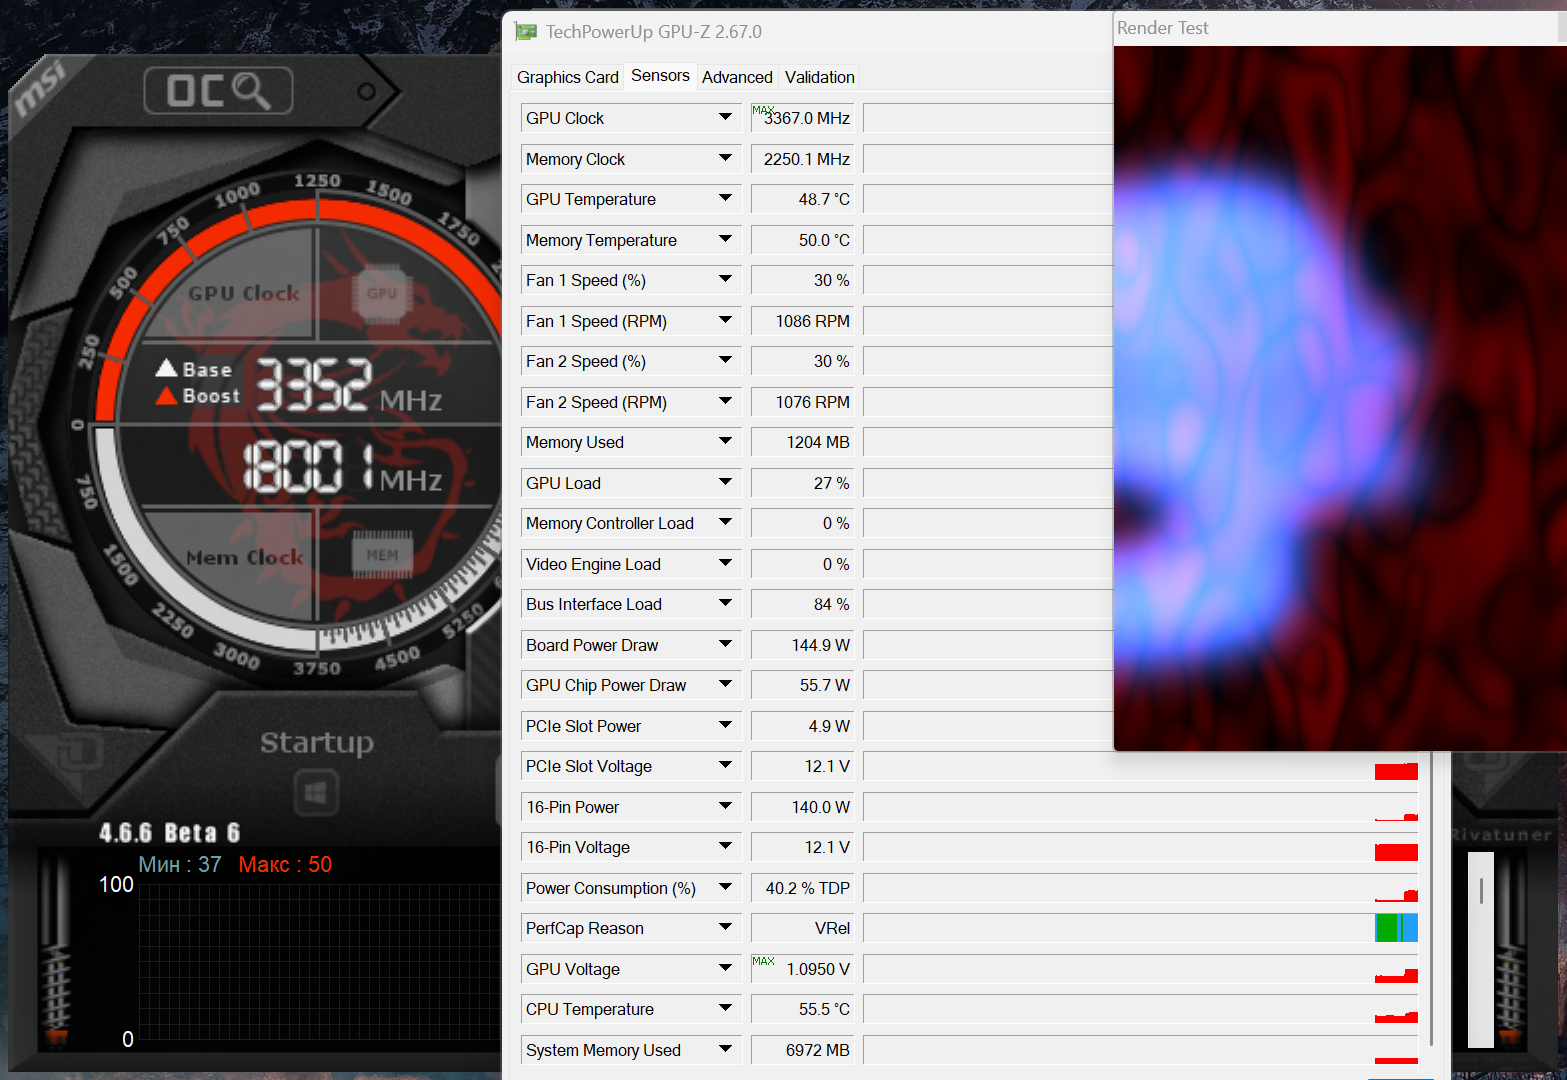Expand the Fan 2 Speed (%) dropdown

click(x=726, y=361)
